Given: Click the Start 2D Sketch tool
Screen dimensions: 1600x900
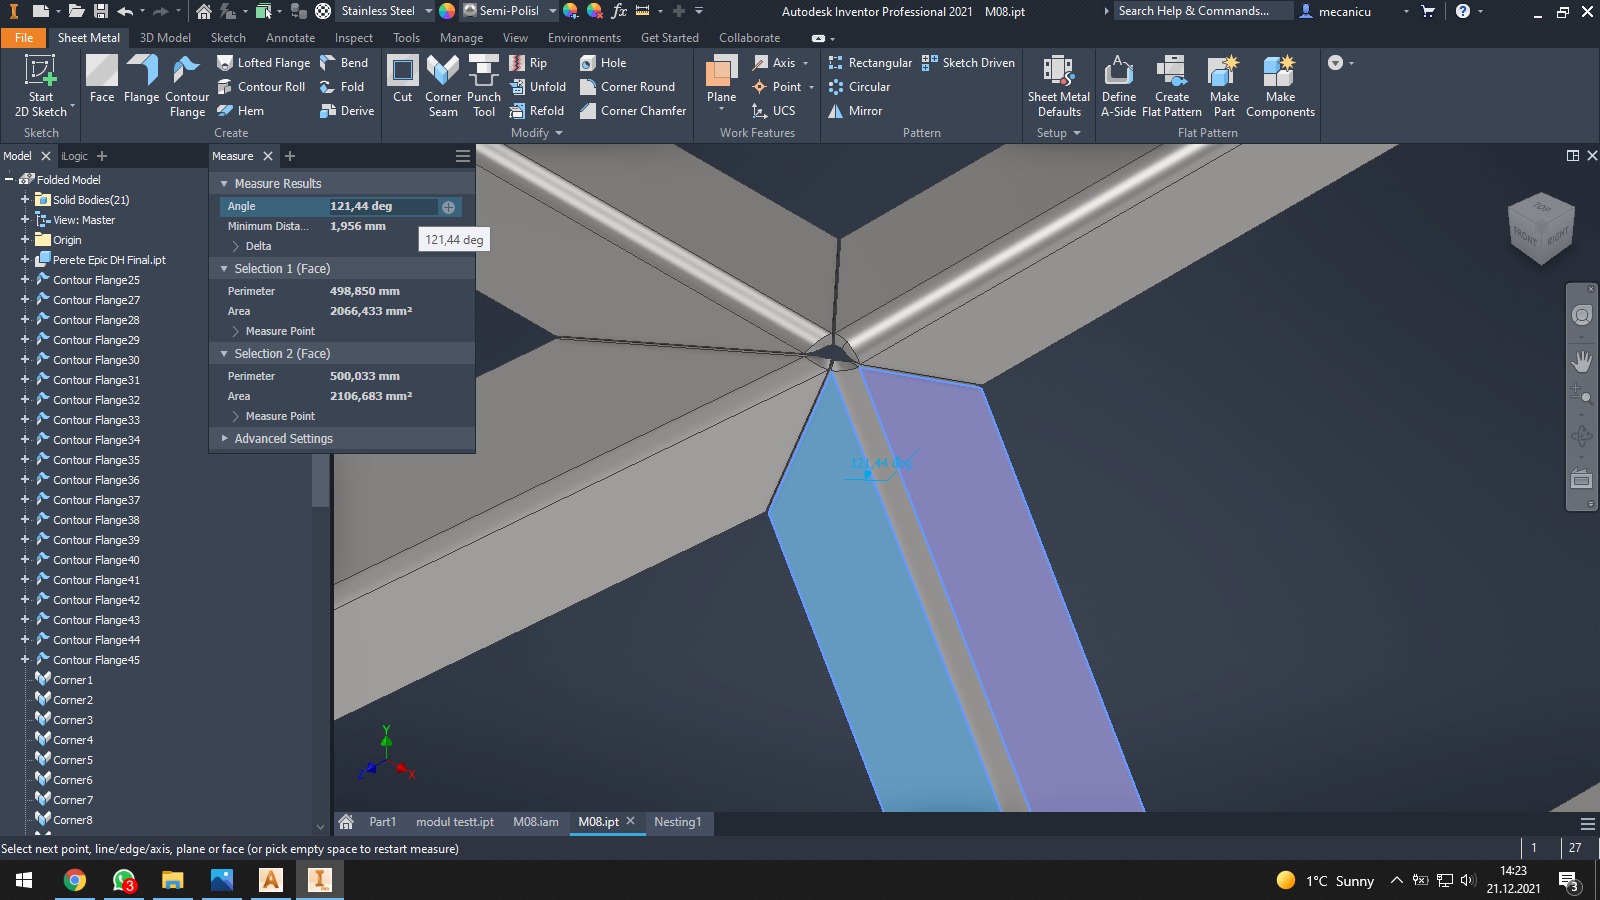Looking at the screenshot, I should click(40, 85).
